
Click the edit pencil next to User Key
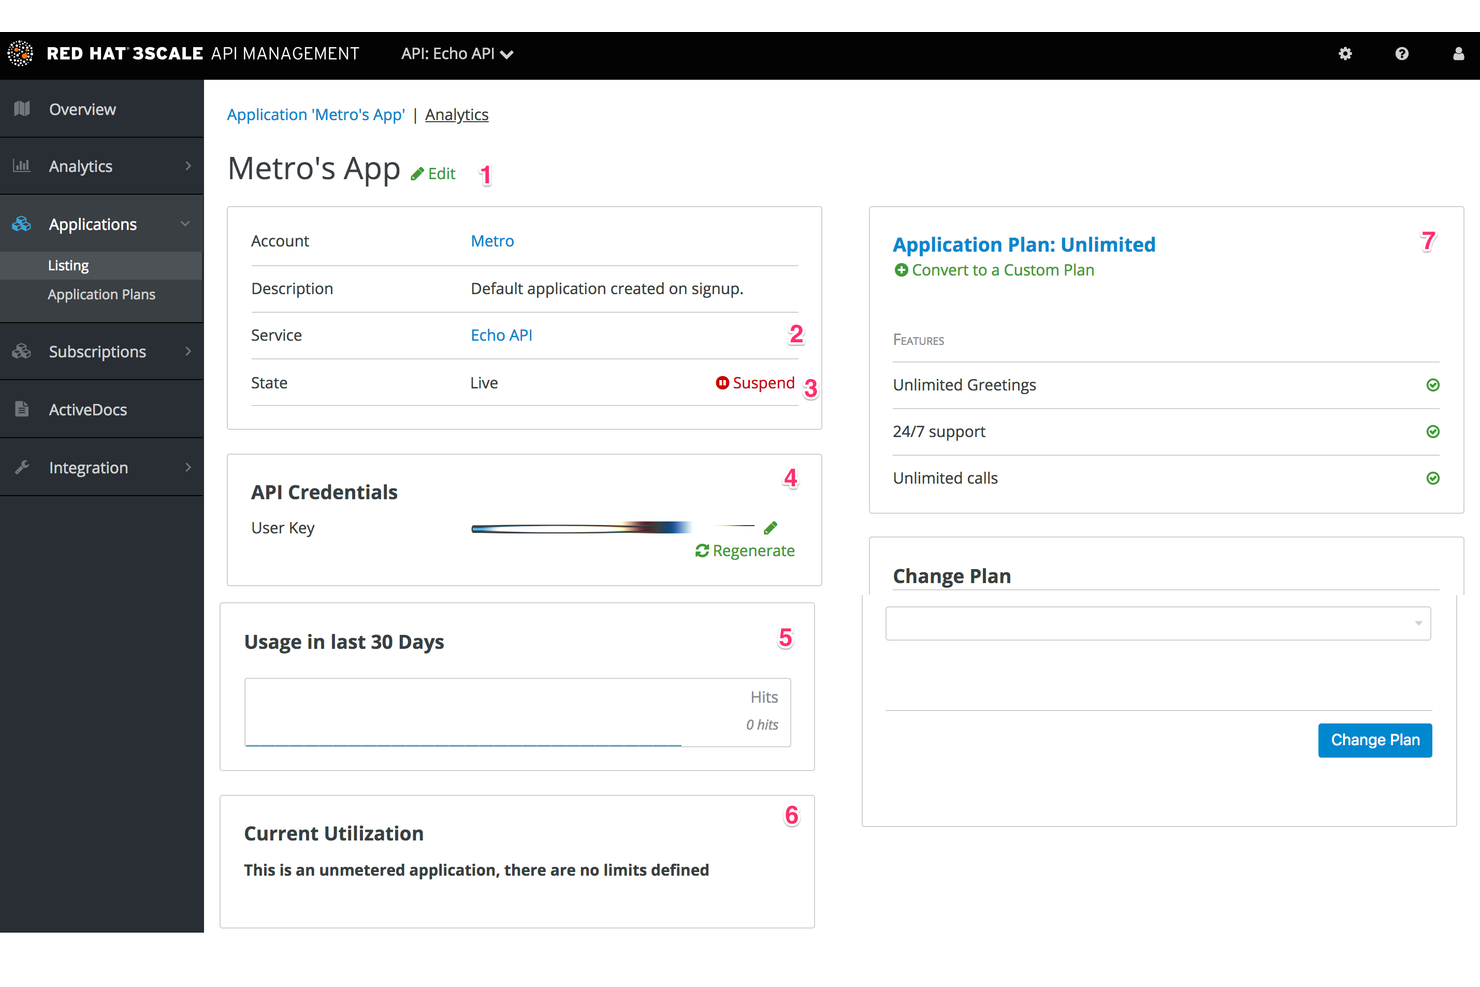770,527
